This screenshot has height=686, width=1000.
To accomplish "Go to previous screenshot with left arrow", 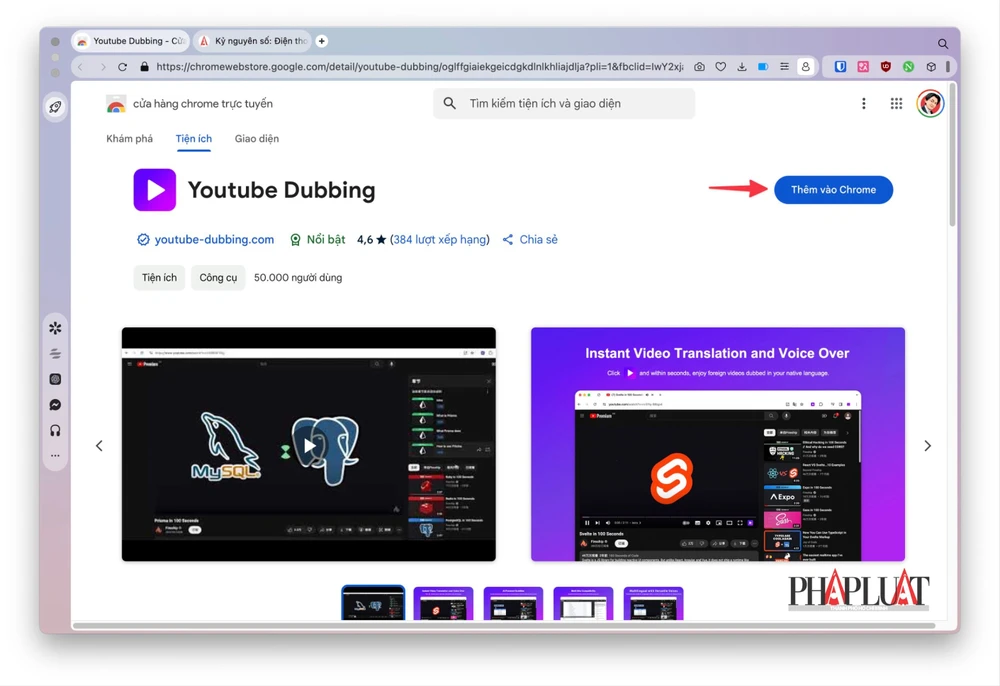I will click(99, 446).
